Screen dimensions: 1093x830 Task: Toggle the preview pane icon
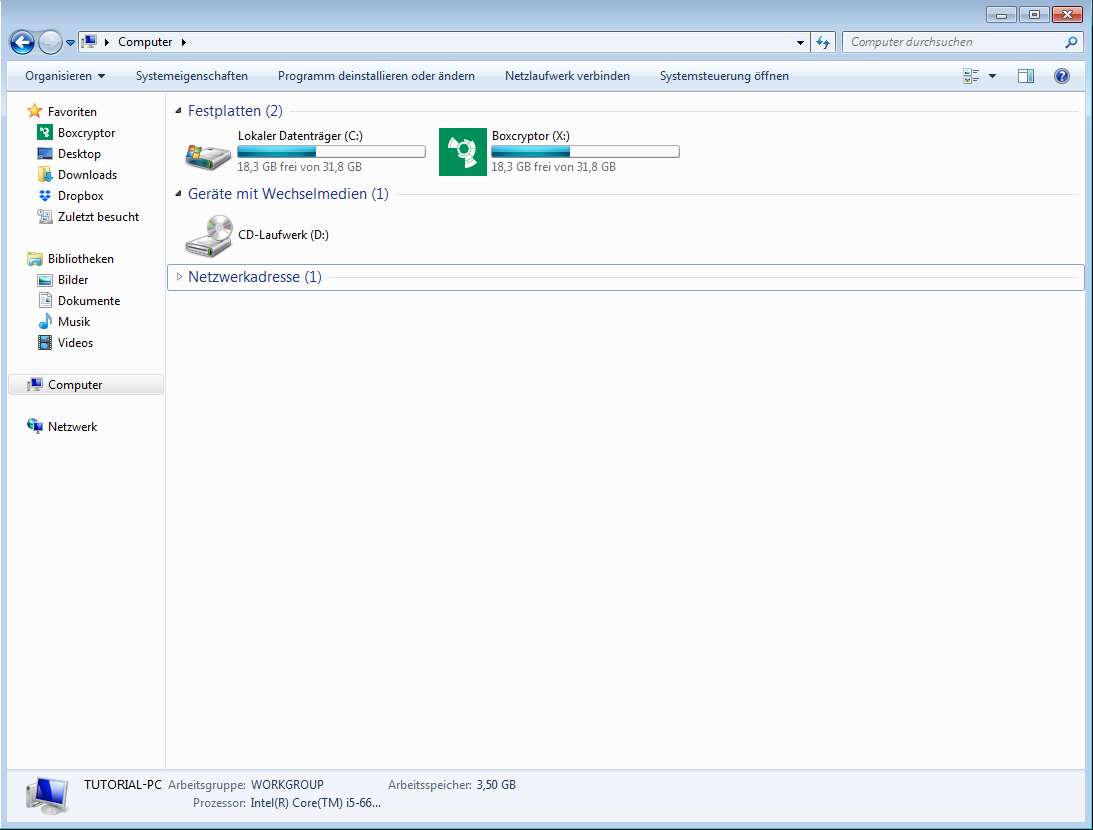tap(1026, 76)
